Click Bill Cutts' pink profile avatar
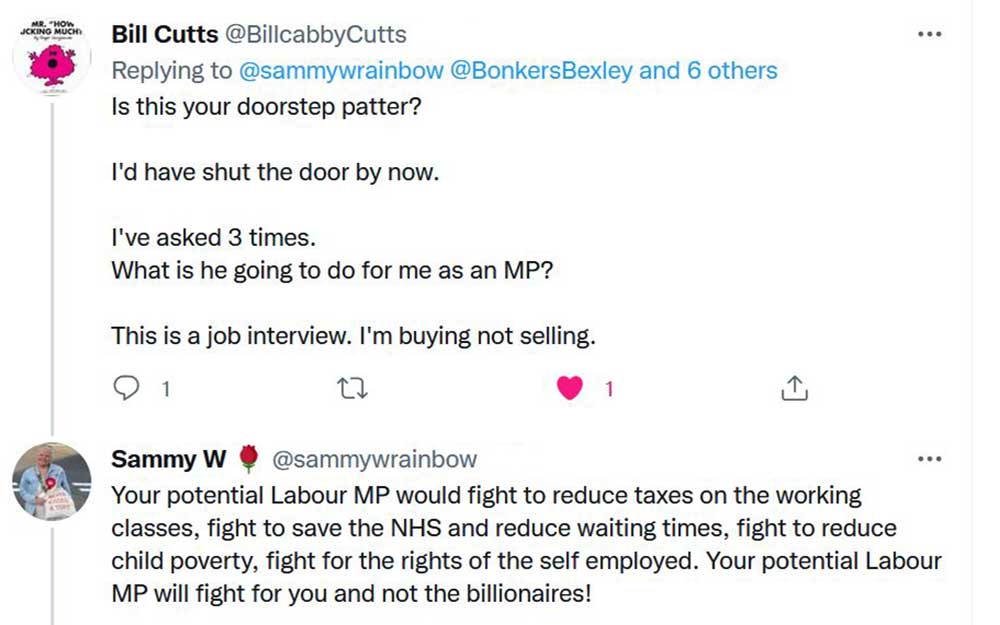The height and width of the screenshot is (625, 1000). 51,56
